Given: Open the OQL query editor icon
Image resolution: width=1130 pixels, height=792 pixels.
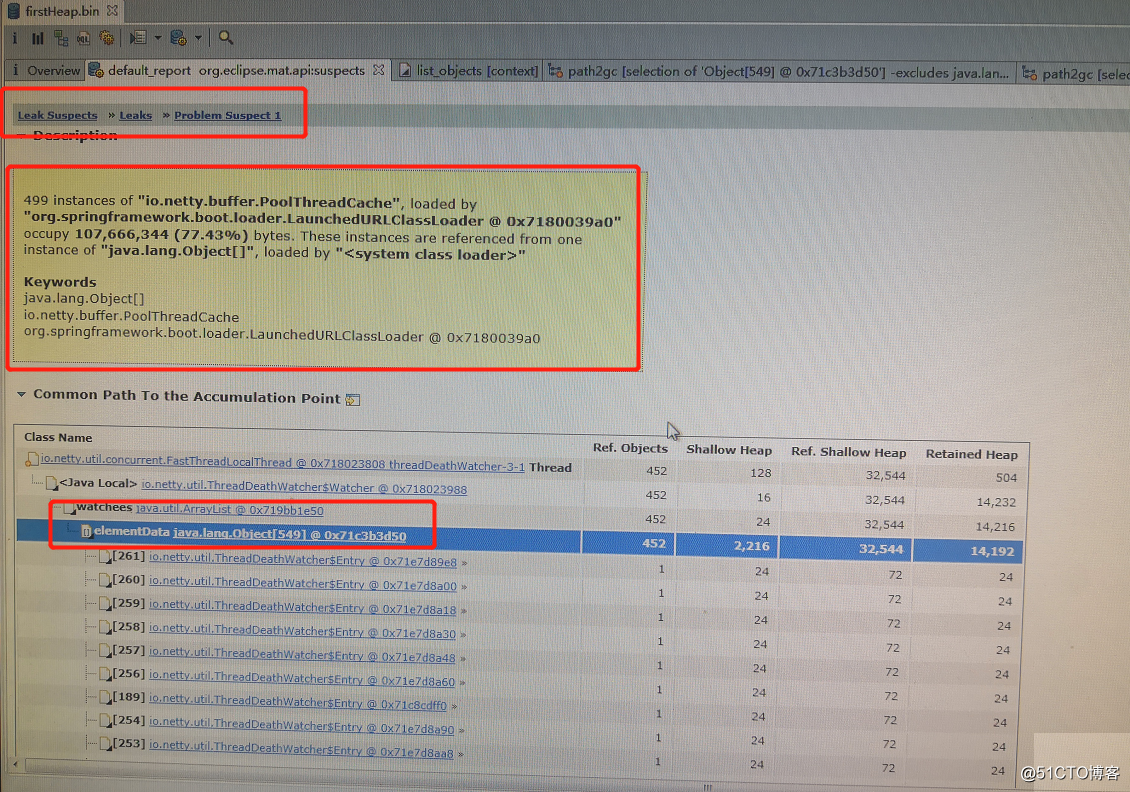Looking at the screenshot, I should [x=84, y=38].
